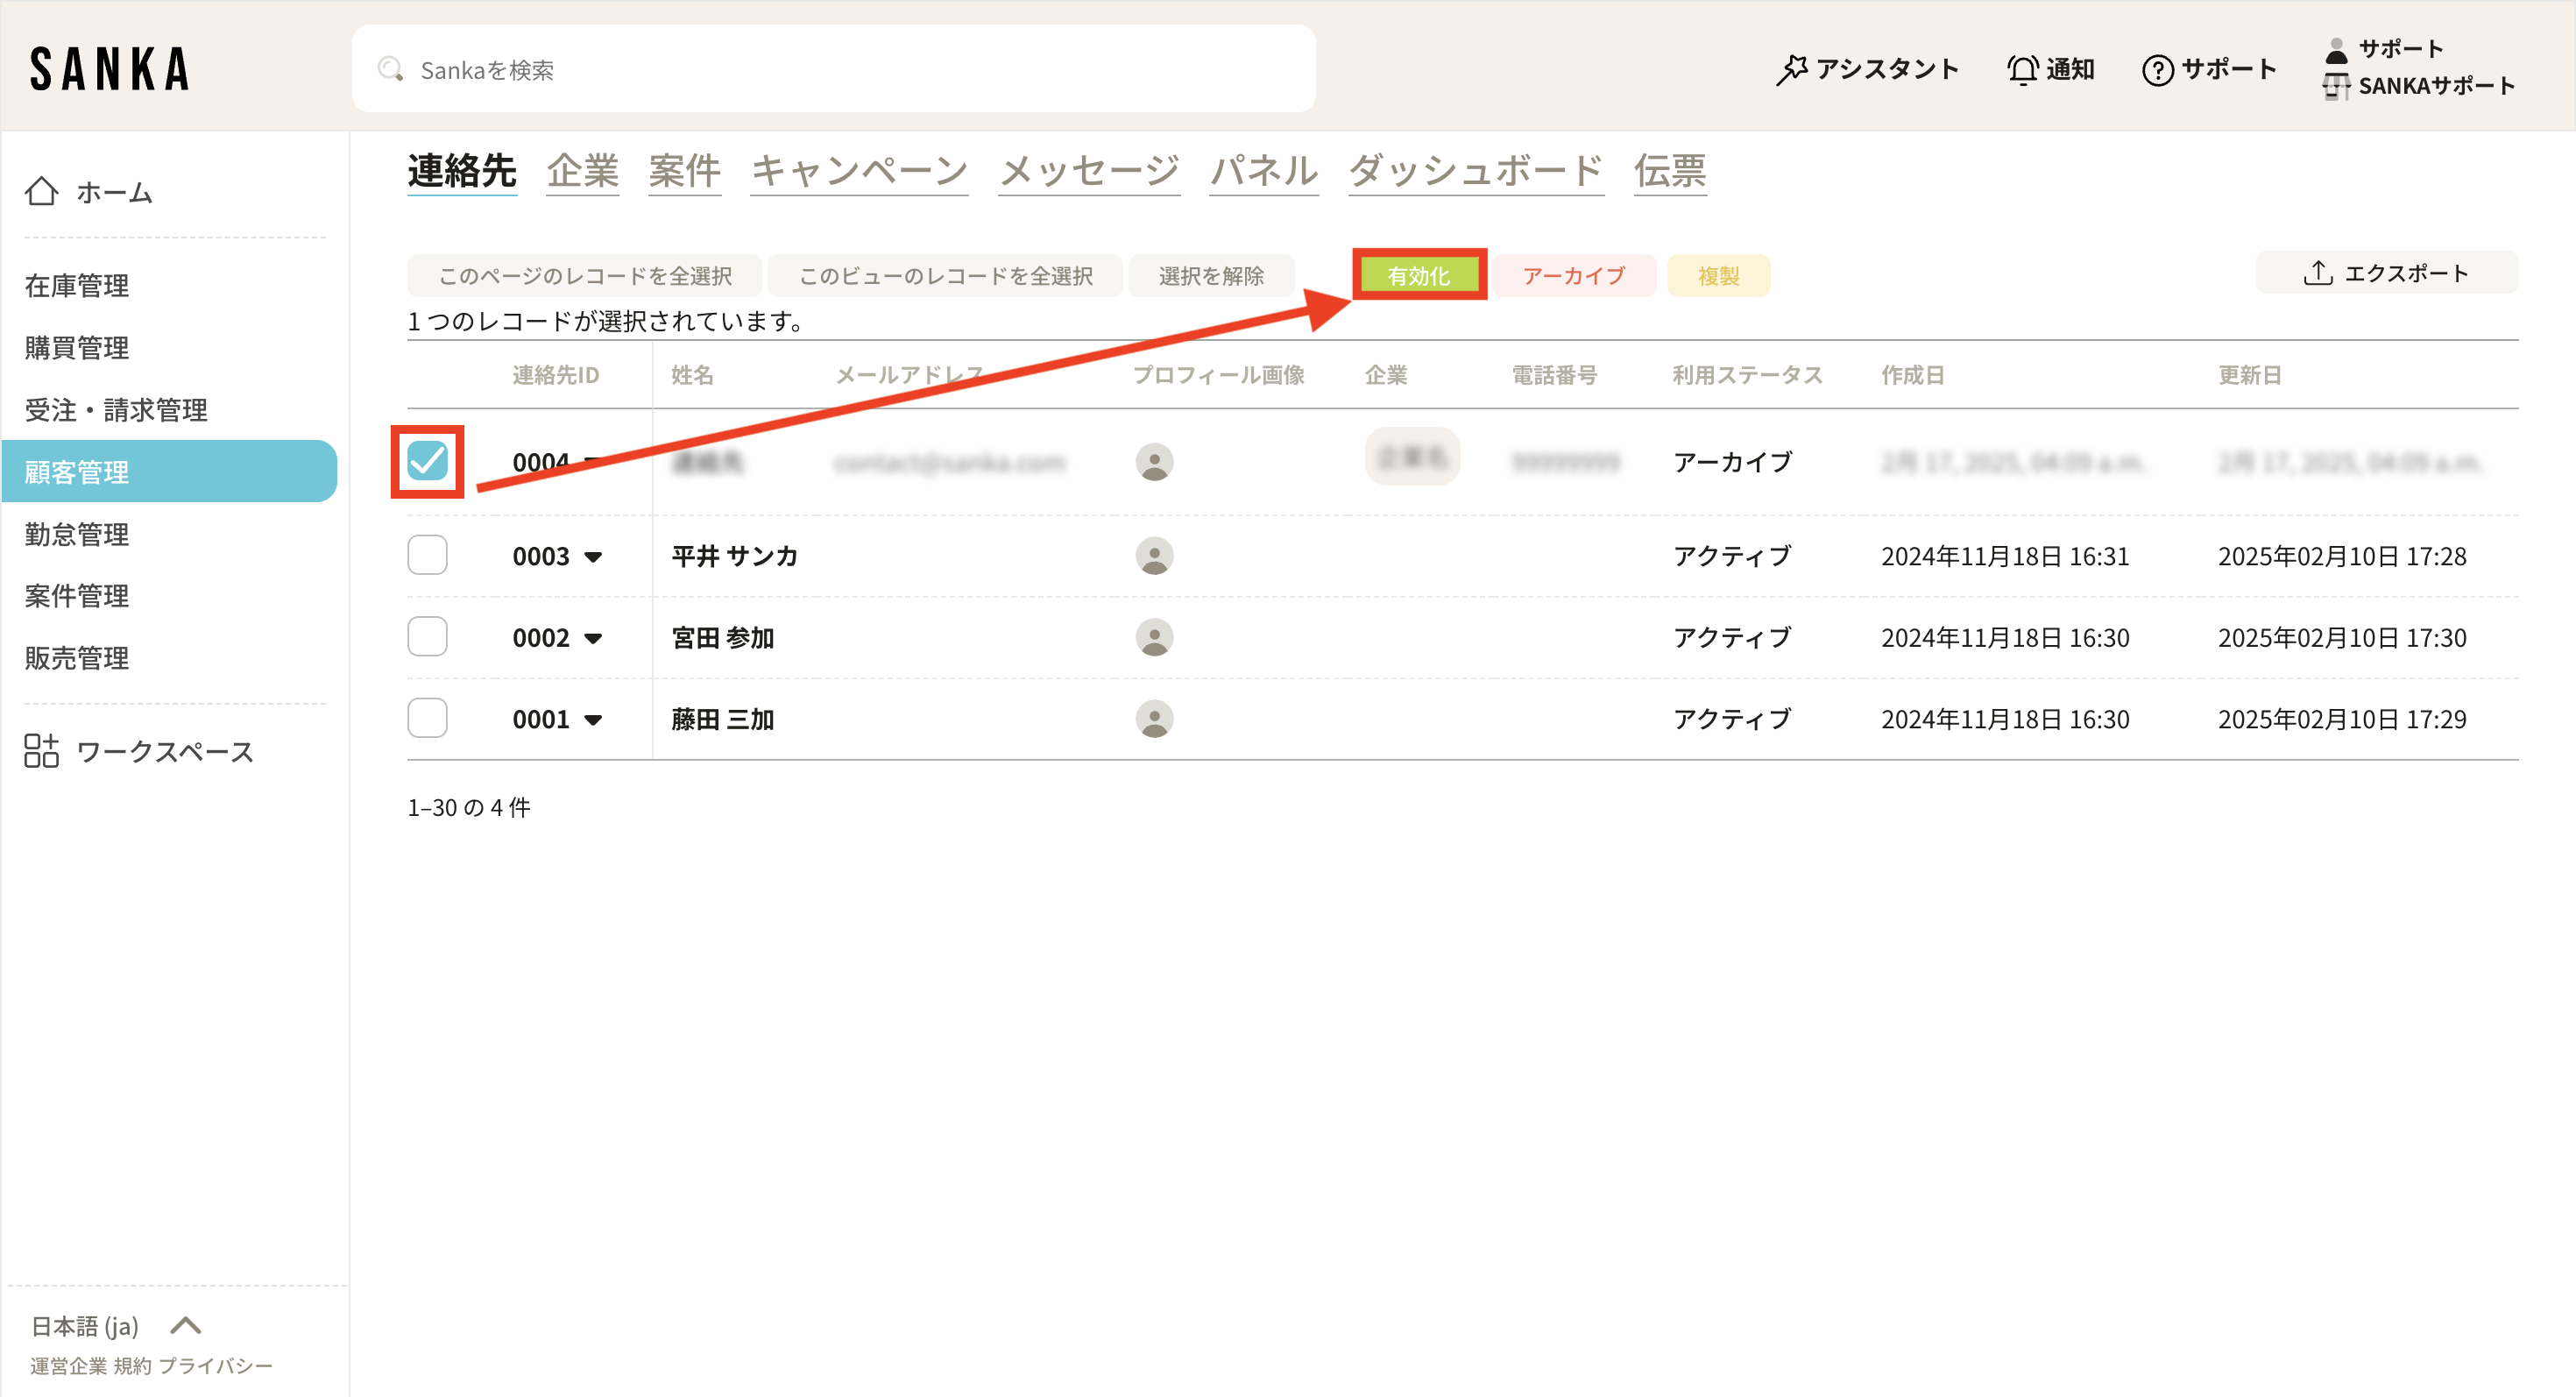Screen dimensions: 2576x1397
Task: Click the Support question mark icon
Action: click(x=2157, y=70)
